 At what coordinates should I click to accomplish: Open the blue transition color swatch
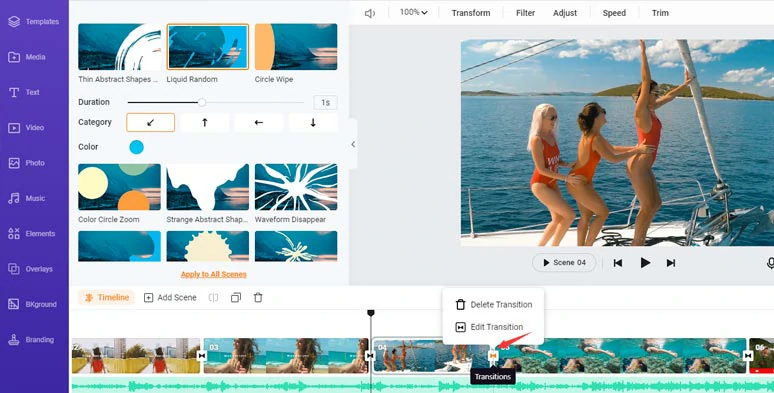coord(137,147)
